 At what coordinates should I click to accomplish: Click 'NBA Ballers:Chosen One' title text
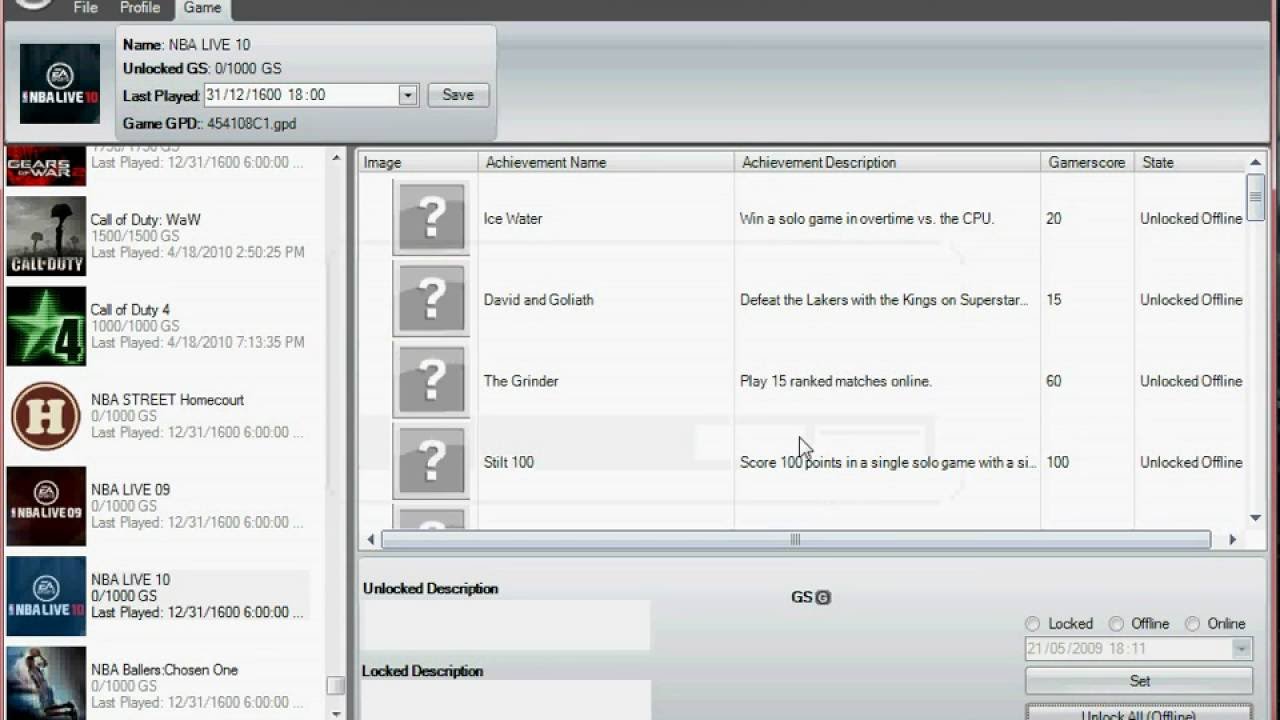pyautogui.click(x=164, y=669)
